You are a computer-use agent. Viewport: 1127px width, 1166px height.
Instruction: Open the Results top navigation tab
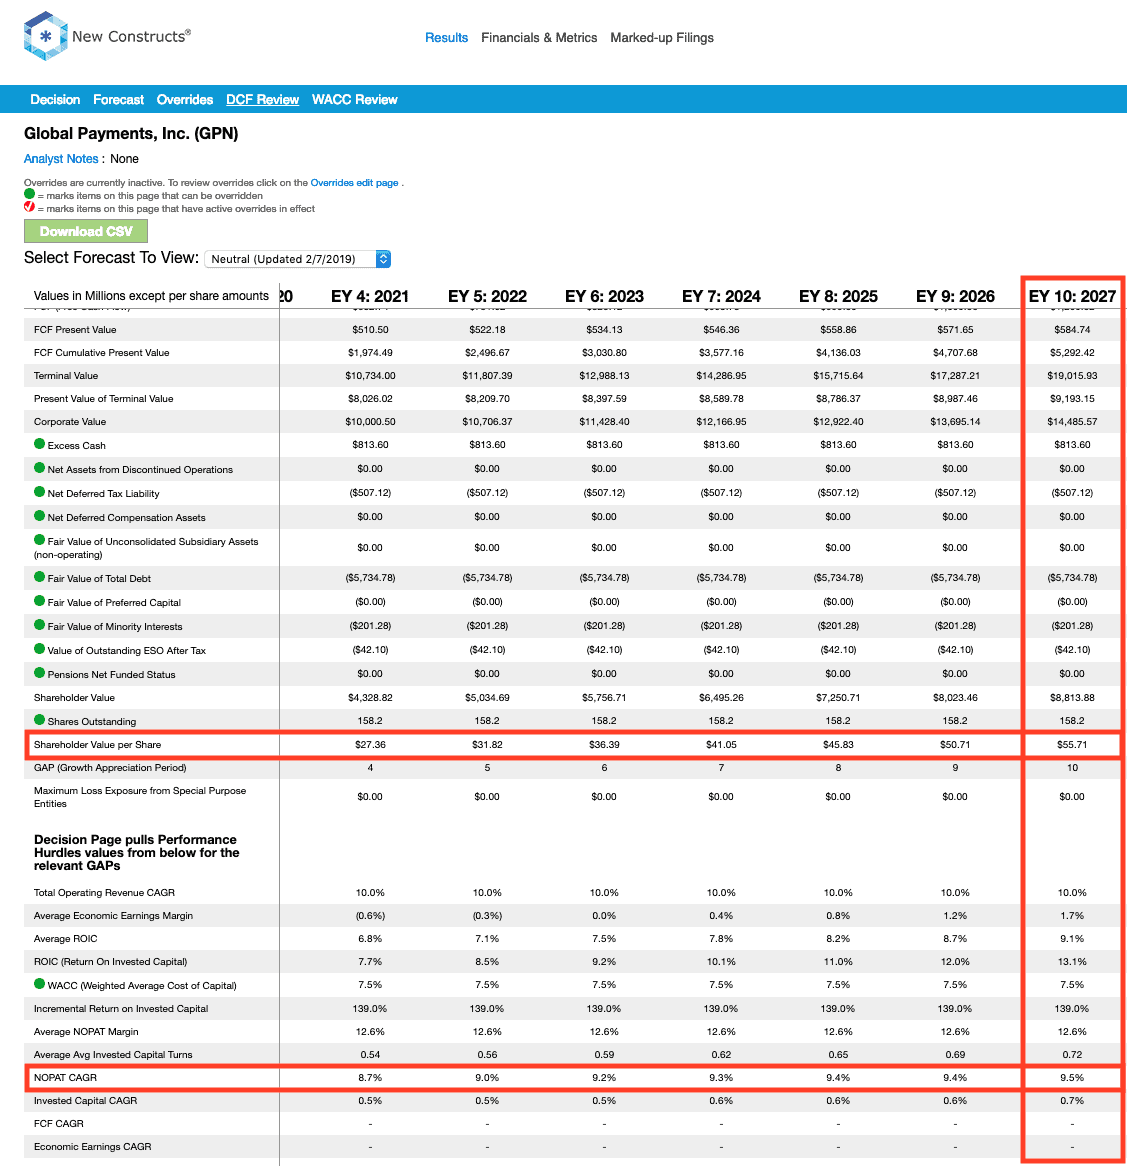pyautogui.click(x=446, y=37)
